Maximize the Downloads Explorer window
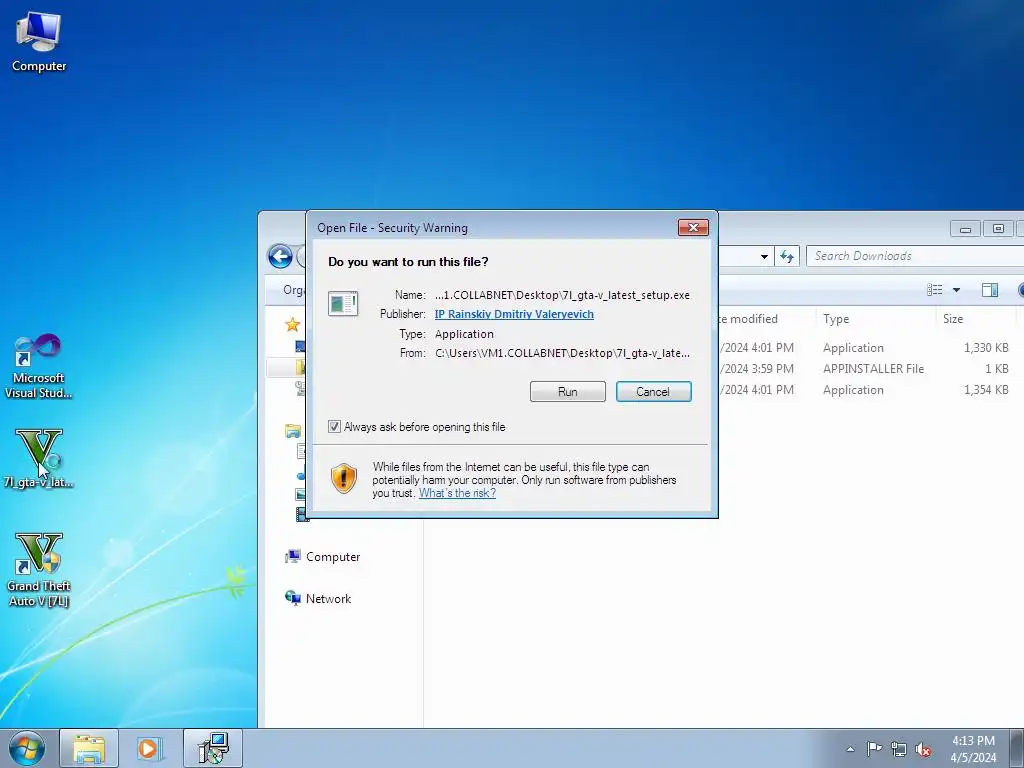Viewport: 1024px width, 768px height. coord(998,229)
